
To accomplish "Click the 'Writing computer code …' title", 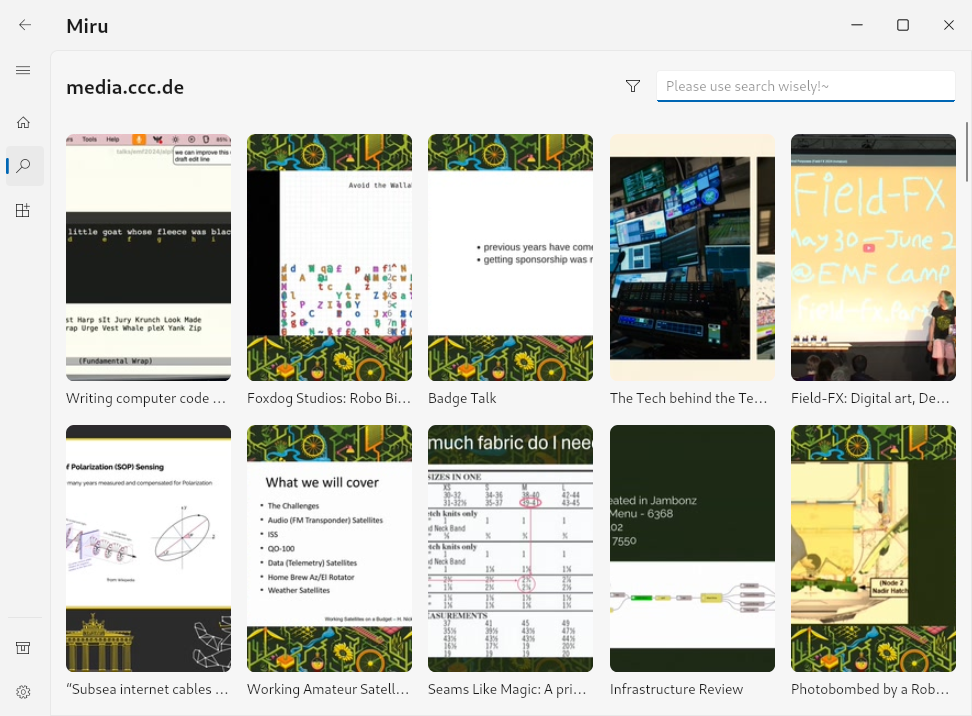I will click(x=146, y=399).
